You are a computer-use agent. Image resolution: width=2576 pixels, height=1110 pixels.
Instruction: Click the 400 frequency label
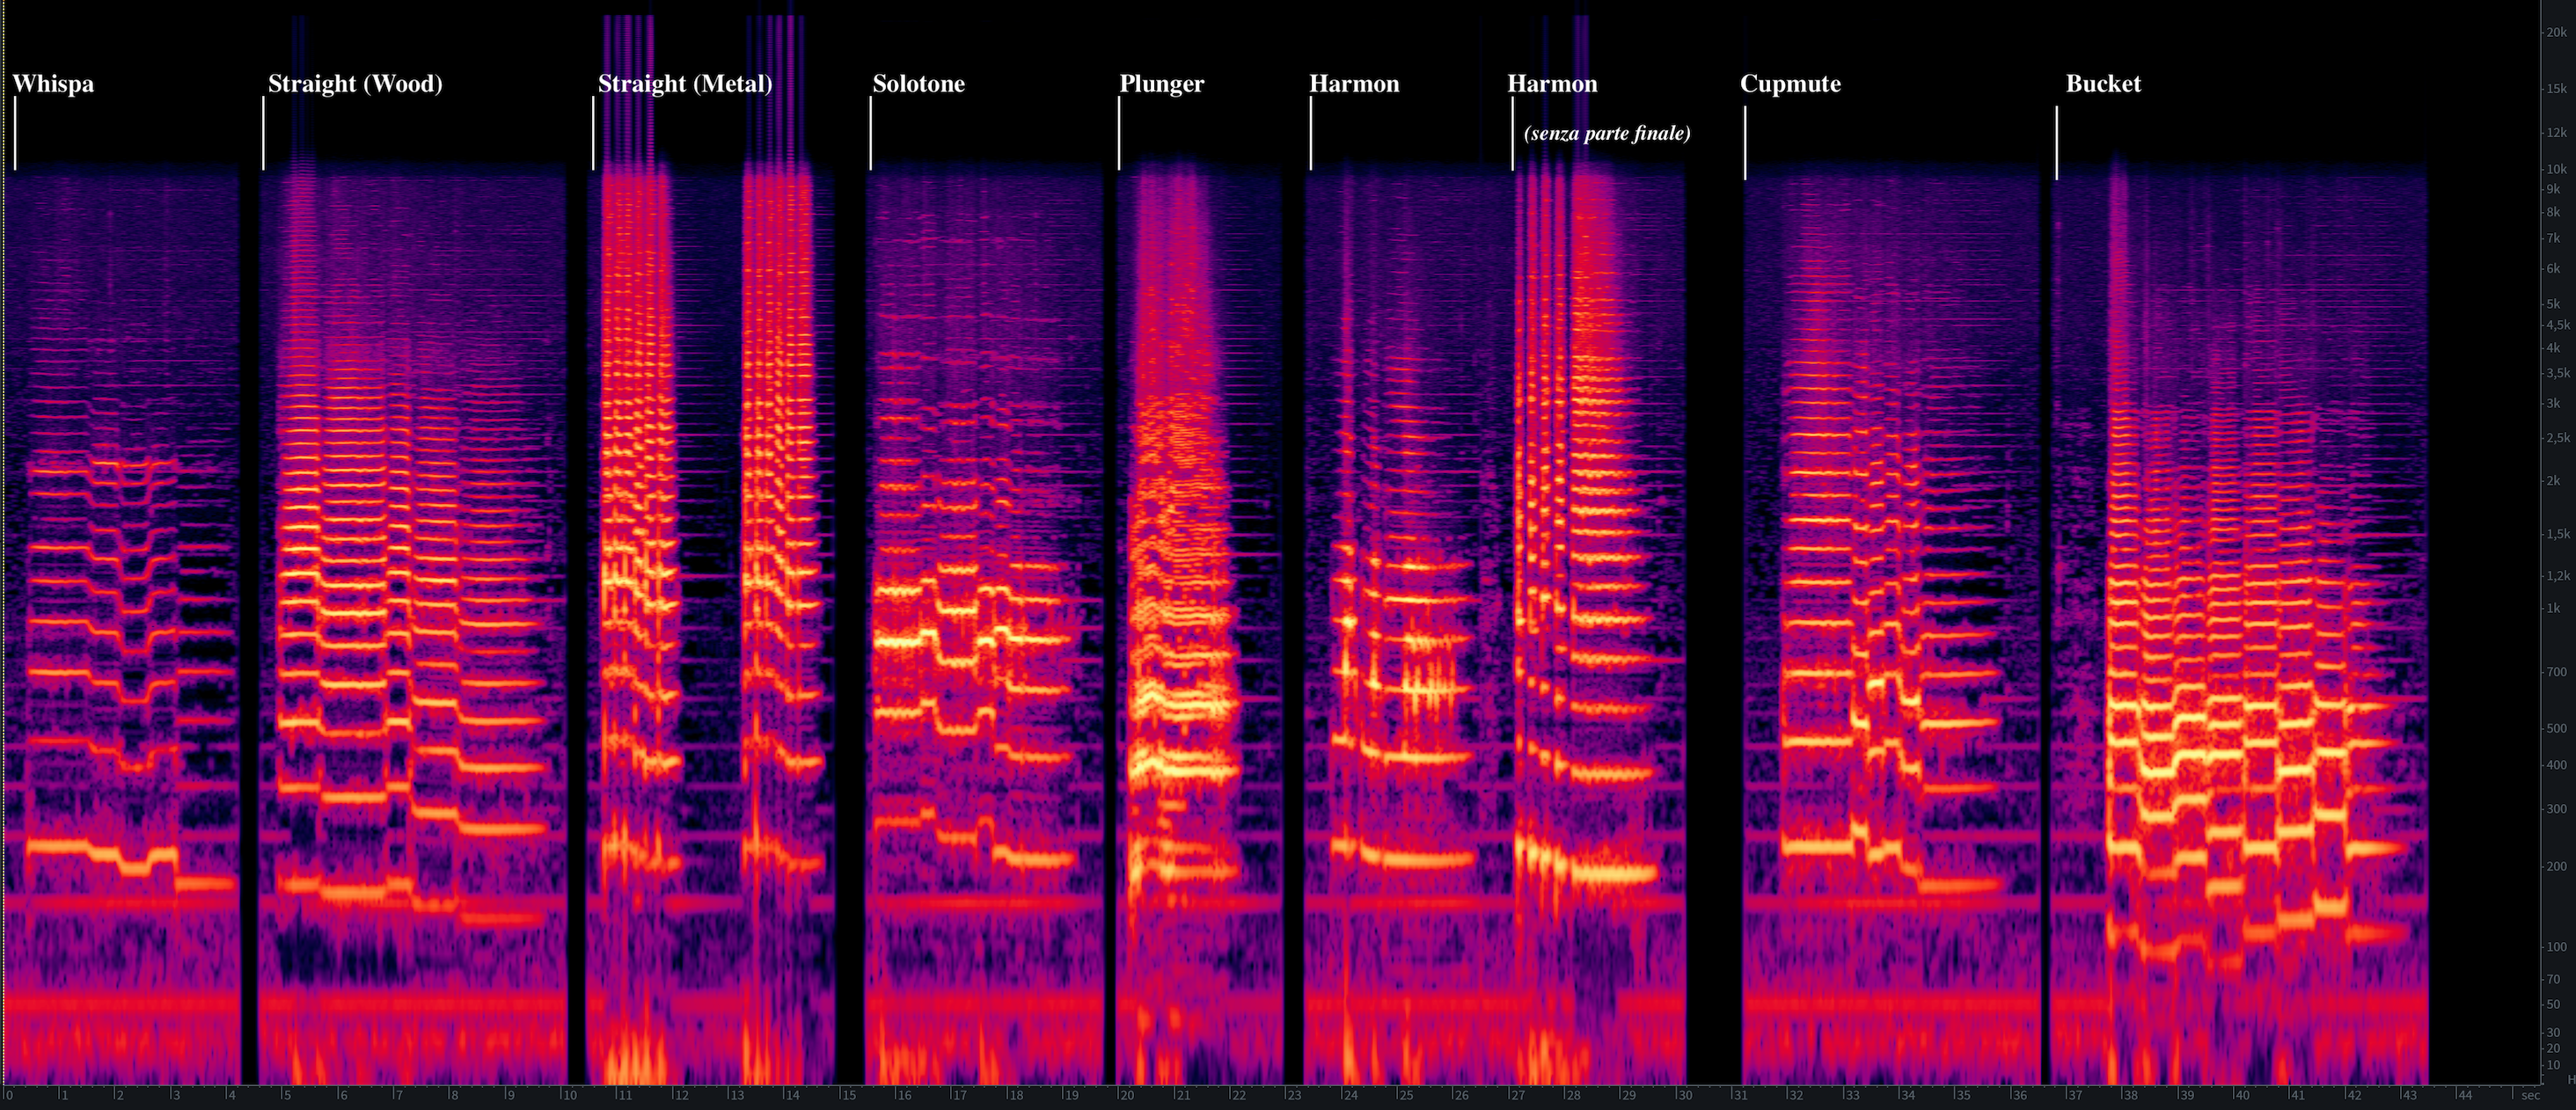point(2556,765)
